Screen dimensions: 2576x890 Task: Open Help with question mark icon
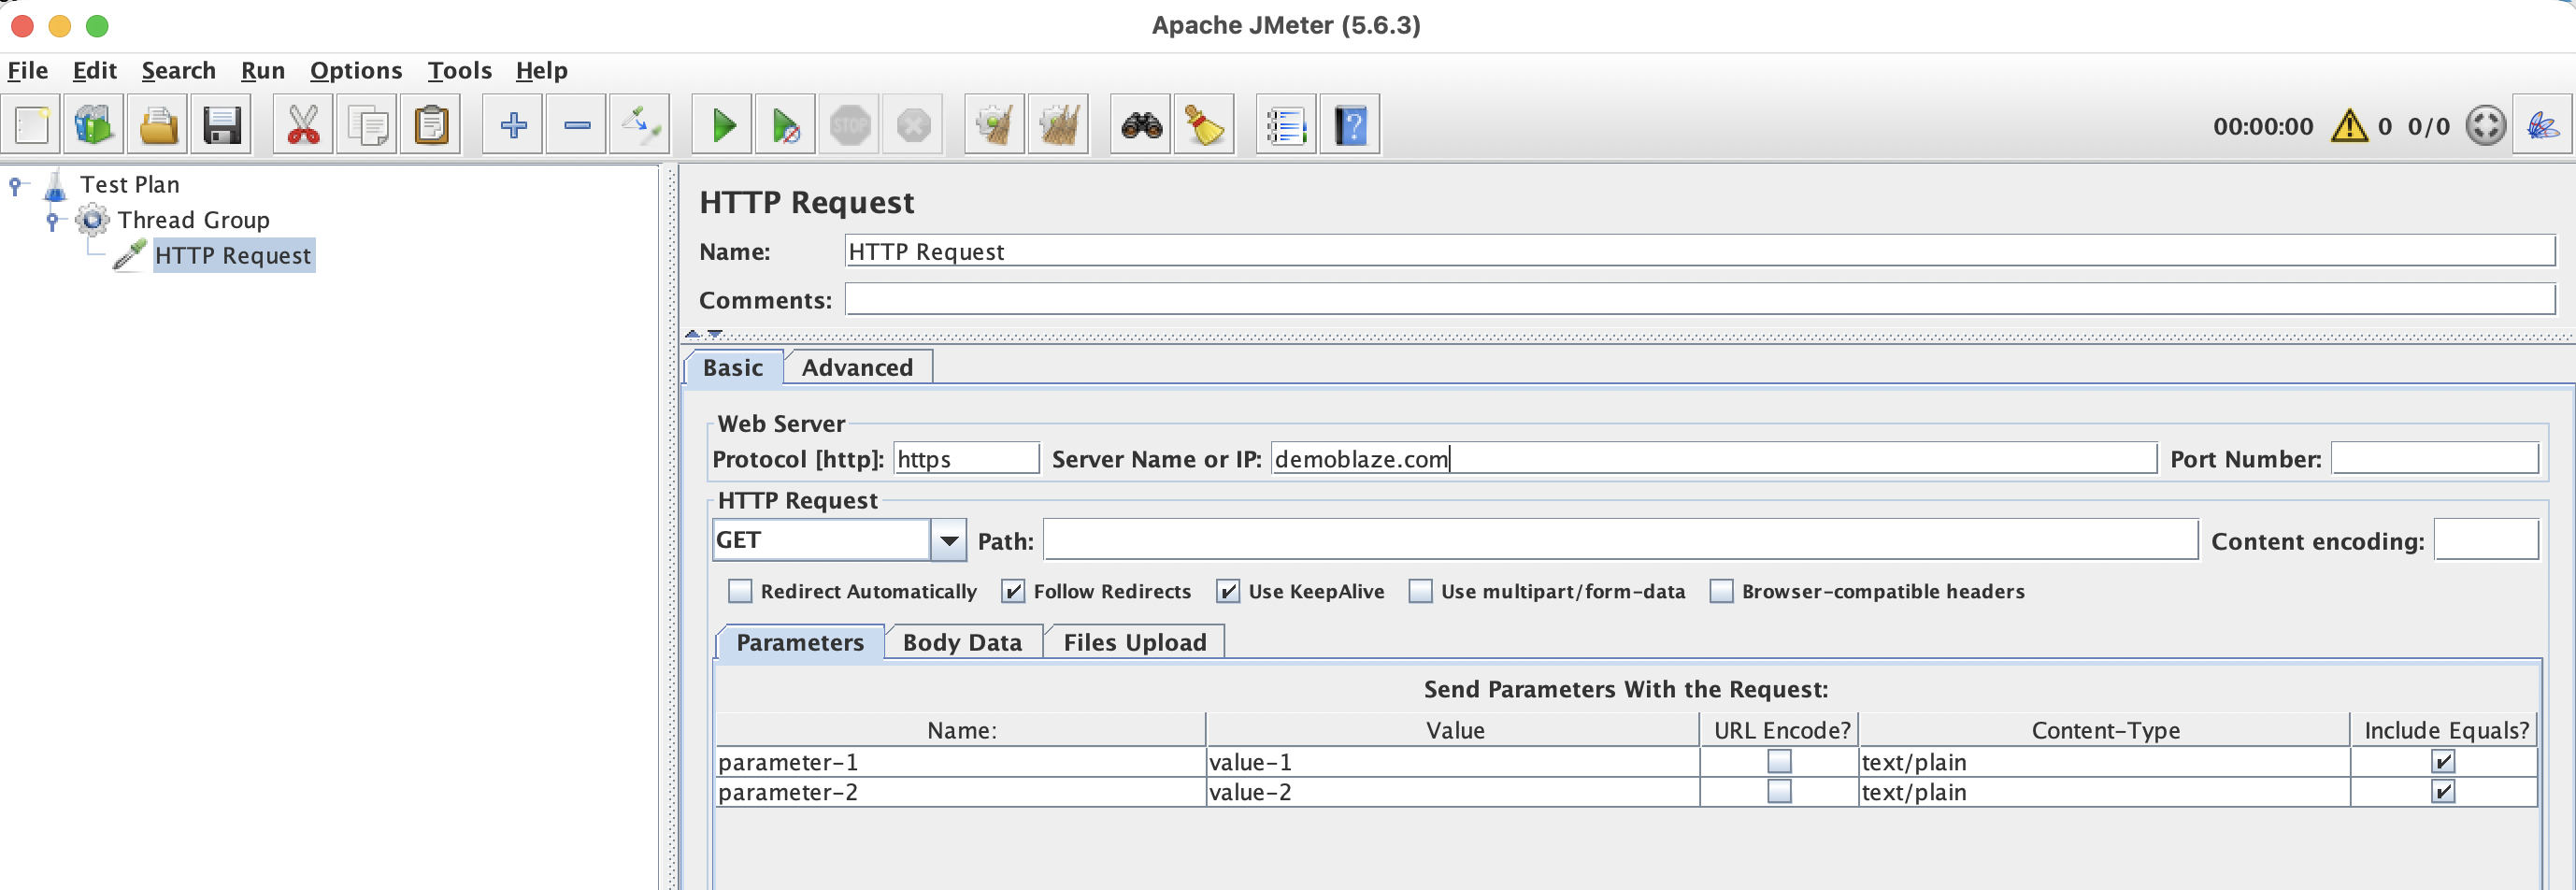[1350, 125]
